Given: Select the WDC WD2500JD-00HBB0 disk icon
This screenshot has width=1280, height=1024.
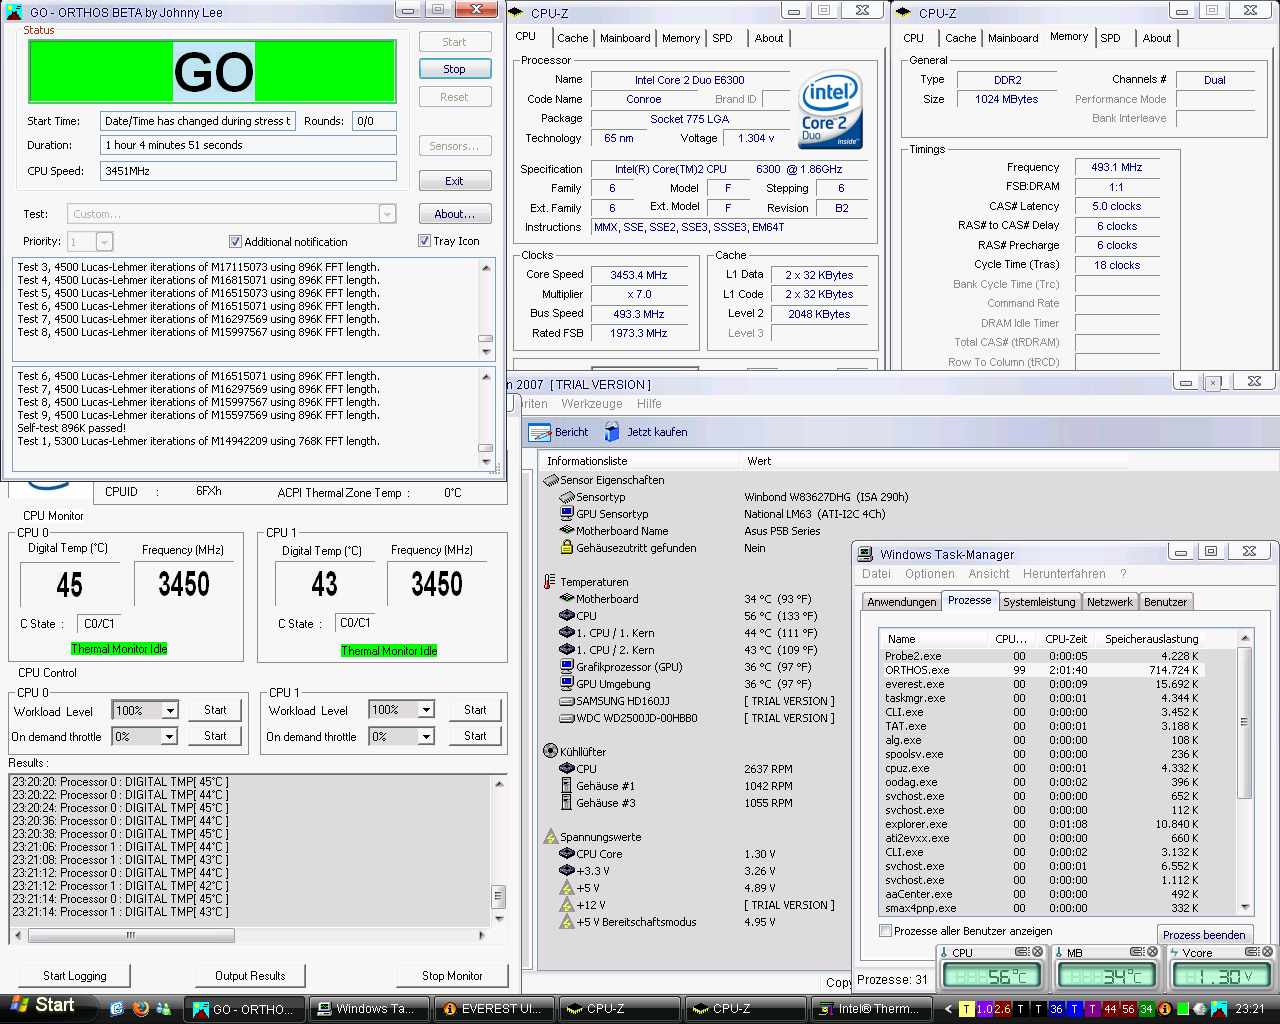Looking at the screenshot, I should pyautogui.click(x=567, y=718).
